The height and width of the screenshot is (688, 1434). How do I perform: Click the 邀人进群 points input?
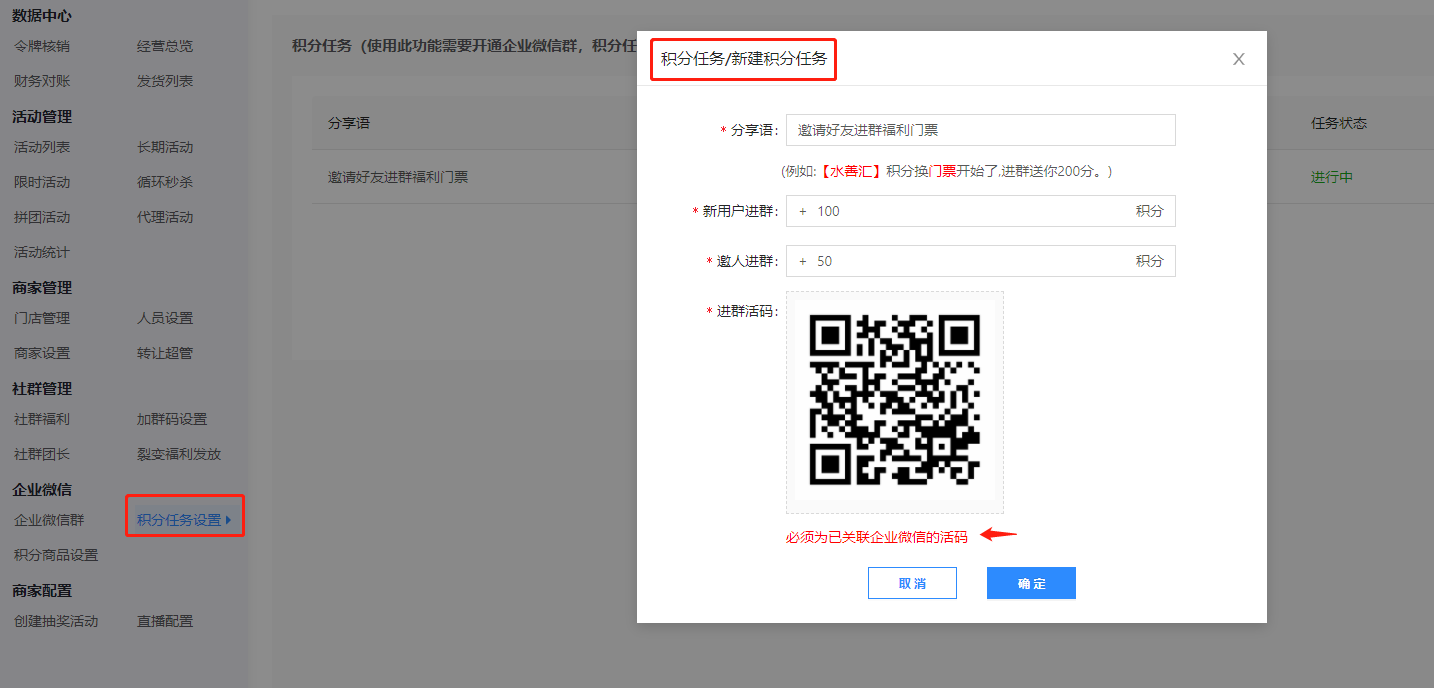tap(980, 261)
